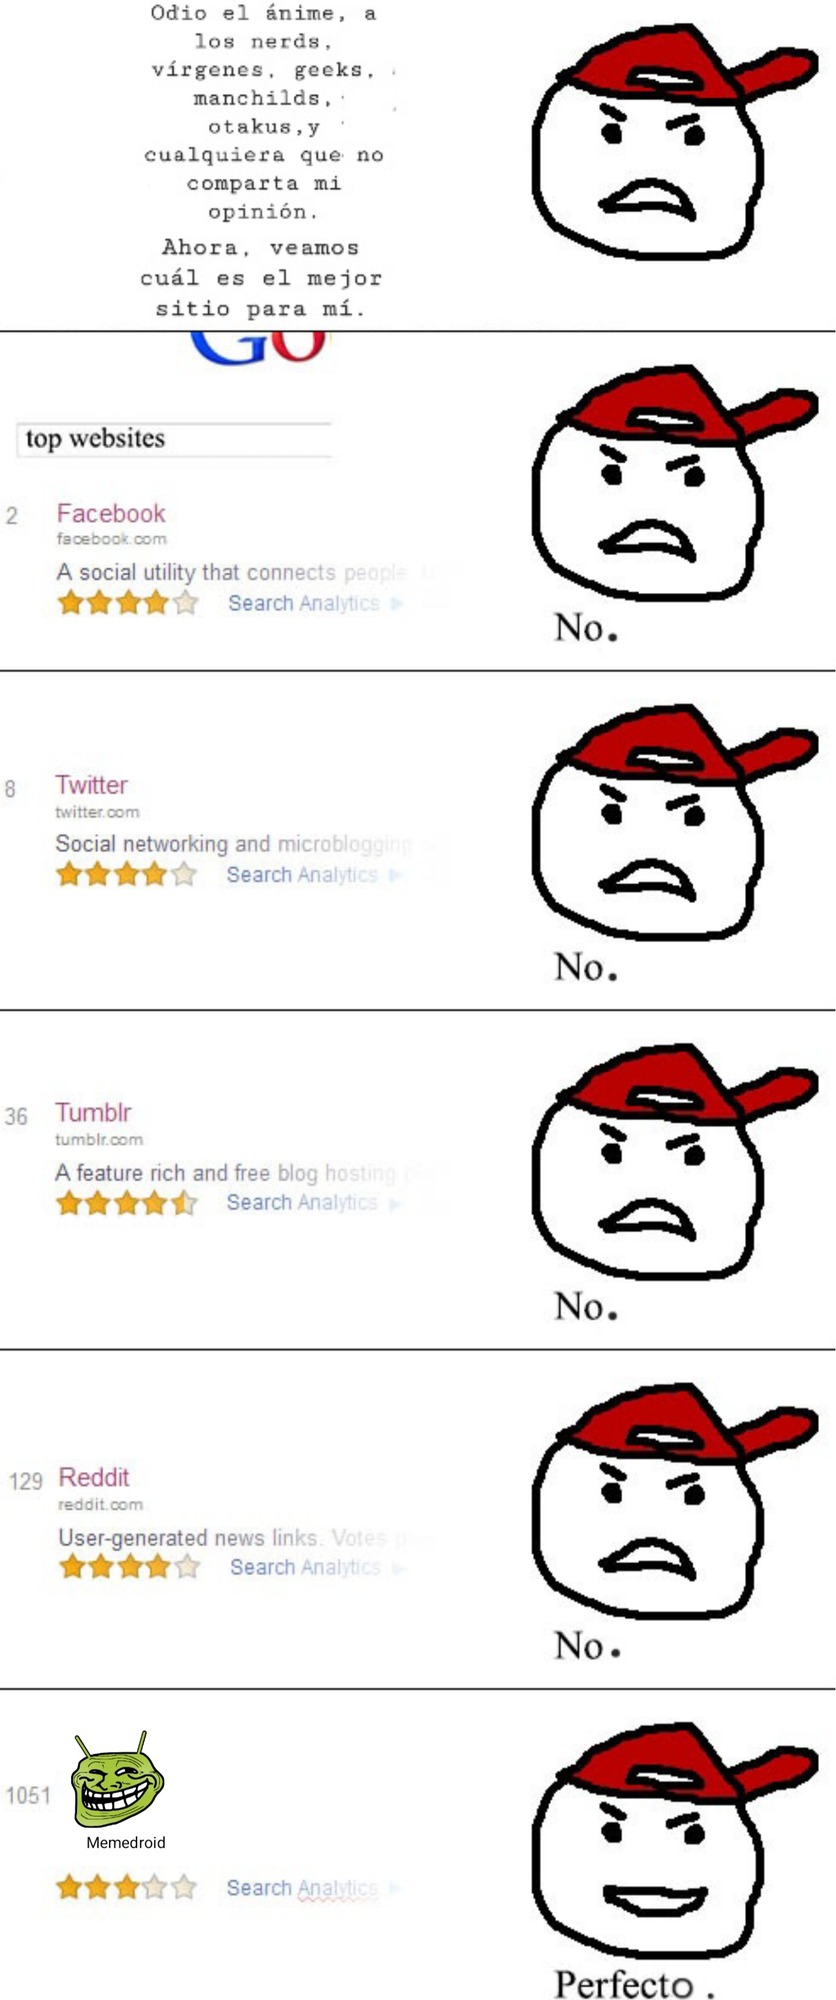Image resolution: width=836 pixels, height=2000 pixels.
Task: Click Facebook's star rating icons
Action: pos(128,603)
